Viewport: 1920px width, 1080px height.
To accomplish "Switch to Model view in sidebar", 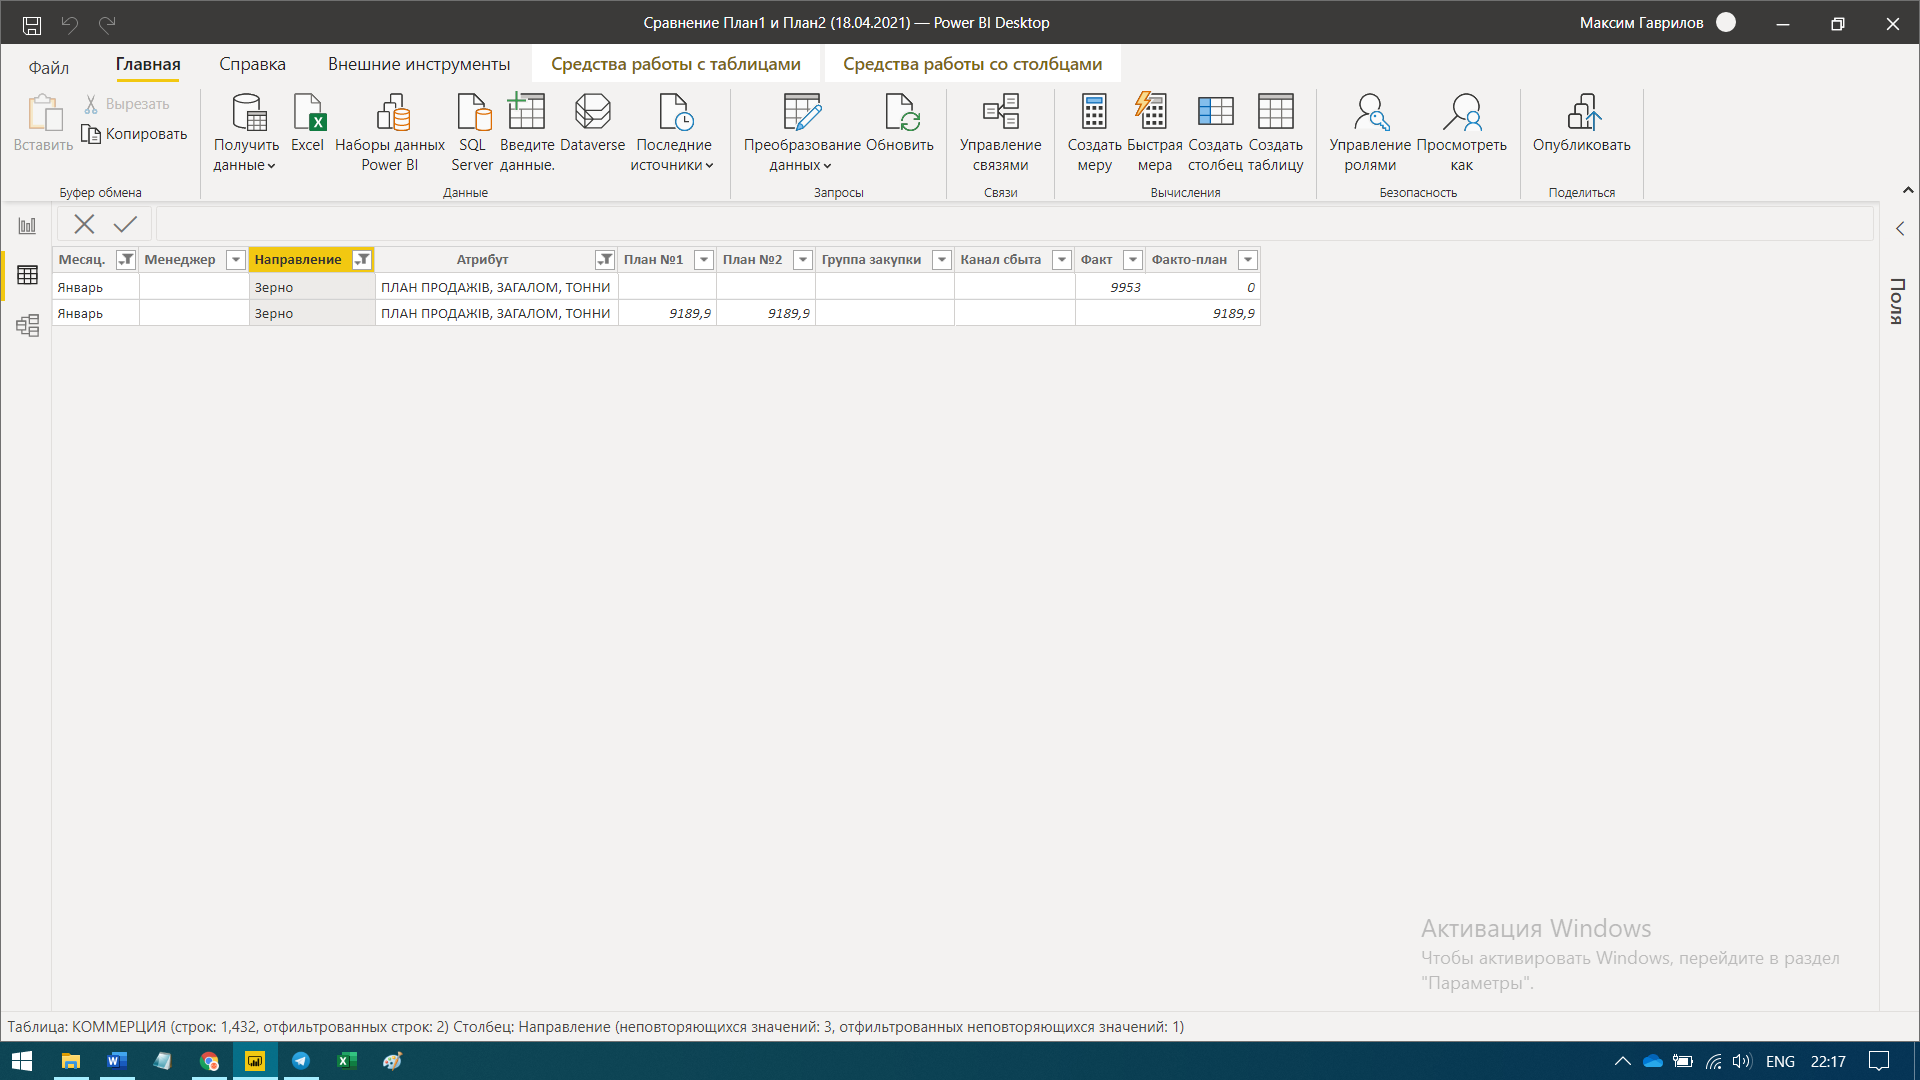I will coord(27,325).
